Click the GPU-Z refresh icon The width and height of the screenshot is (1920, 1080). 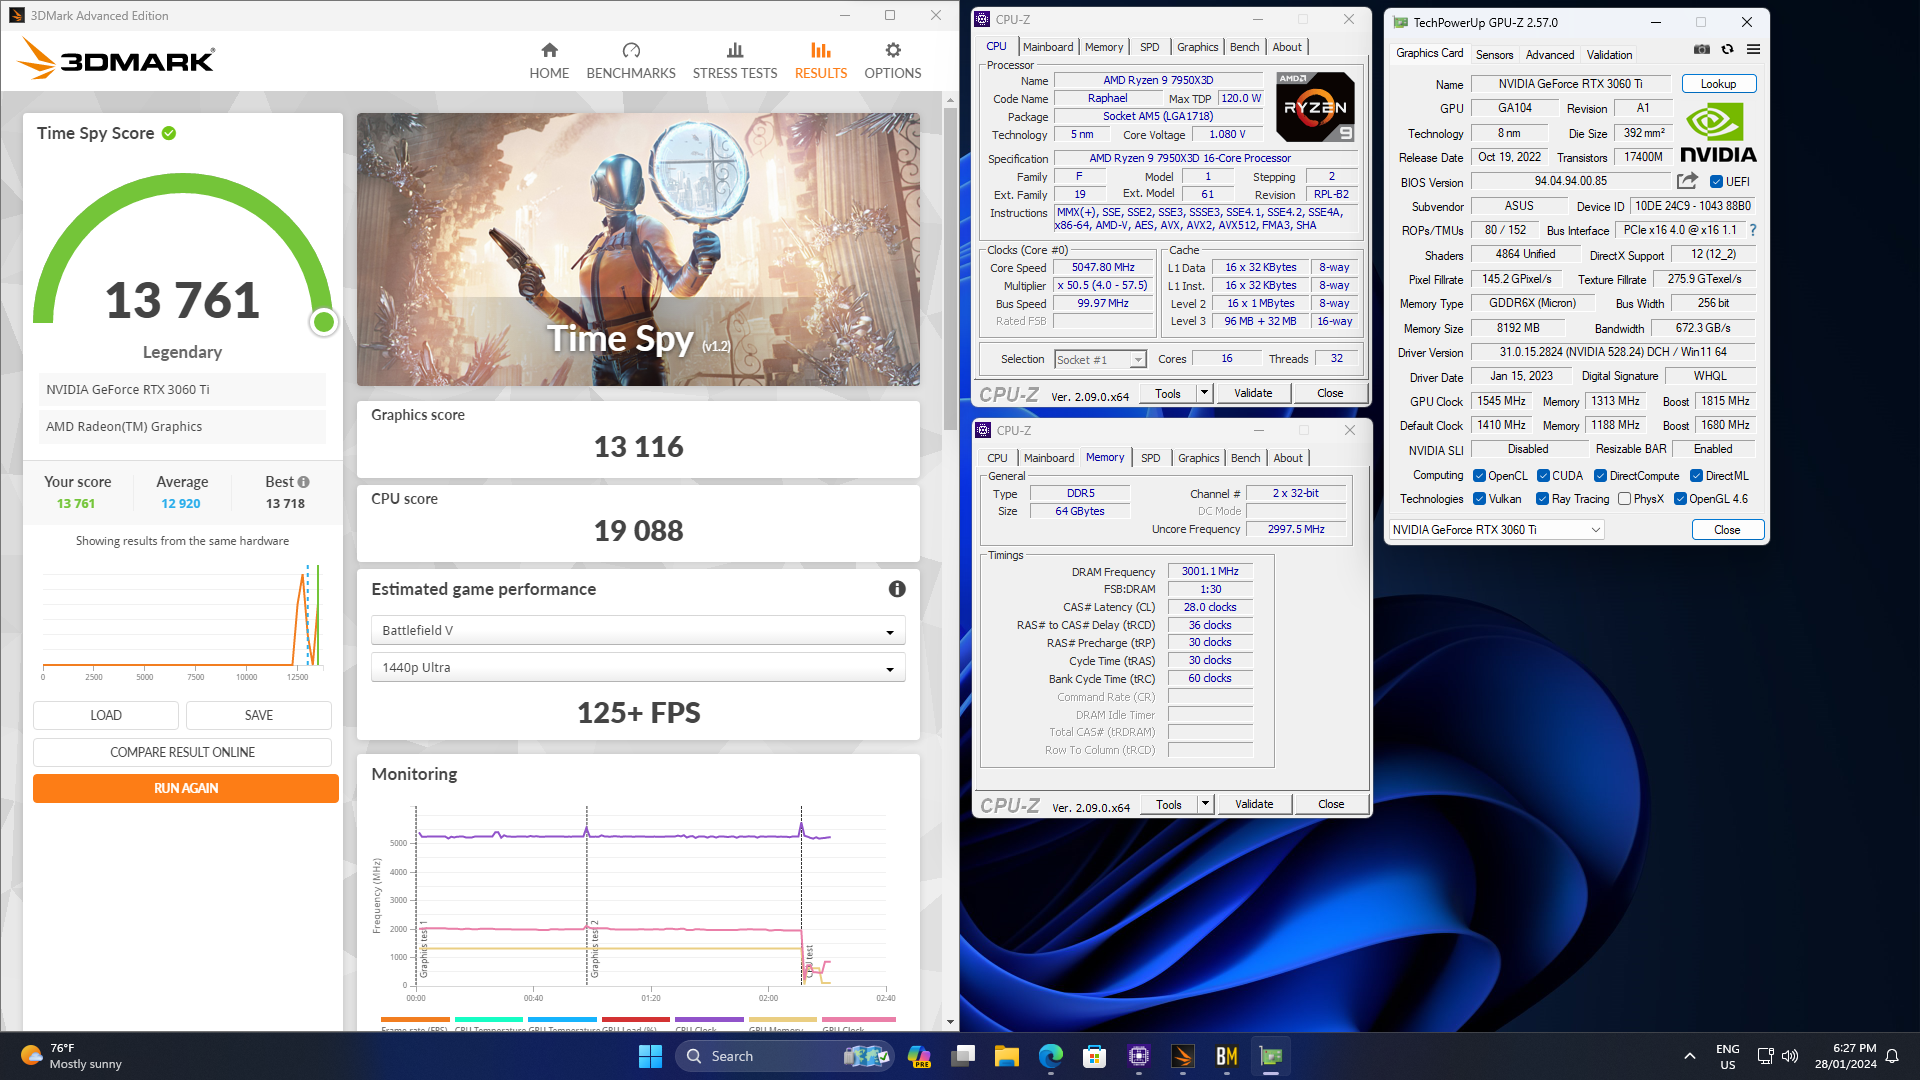coord(1727,49)
